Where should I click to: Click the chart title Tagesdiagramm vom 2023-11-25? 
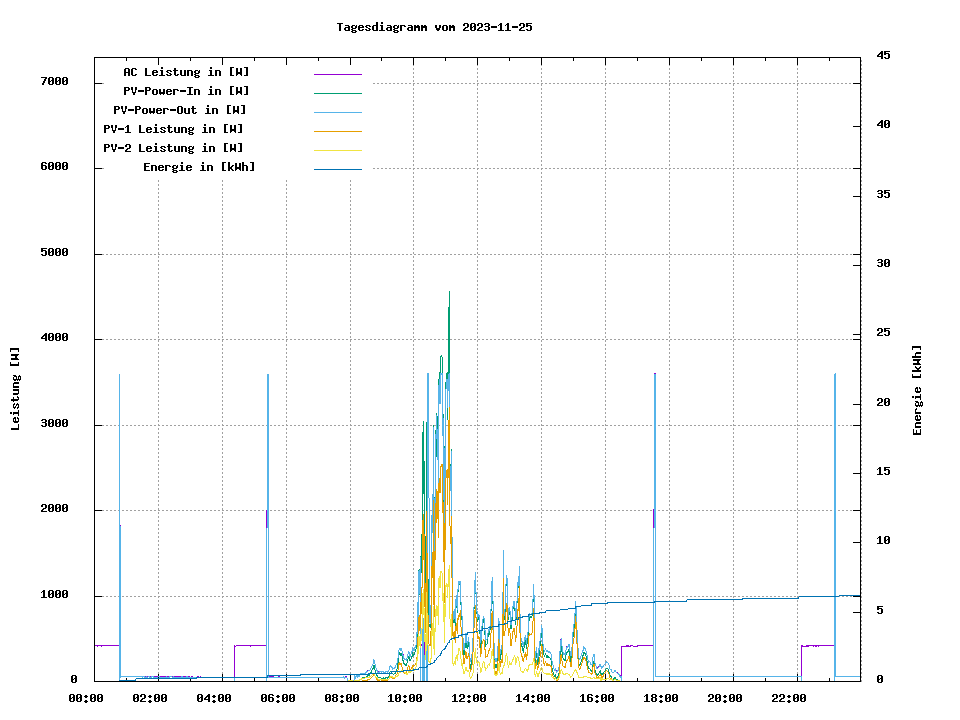(434, 27)
